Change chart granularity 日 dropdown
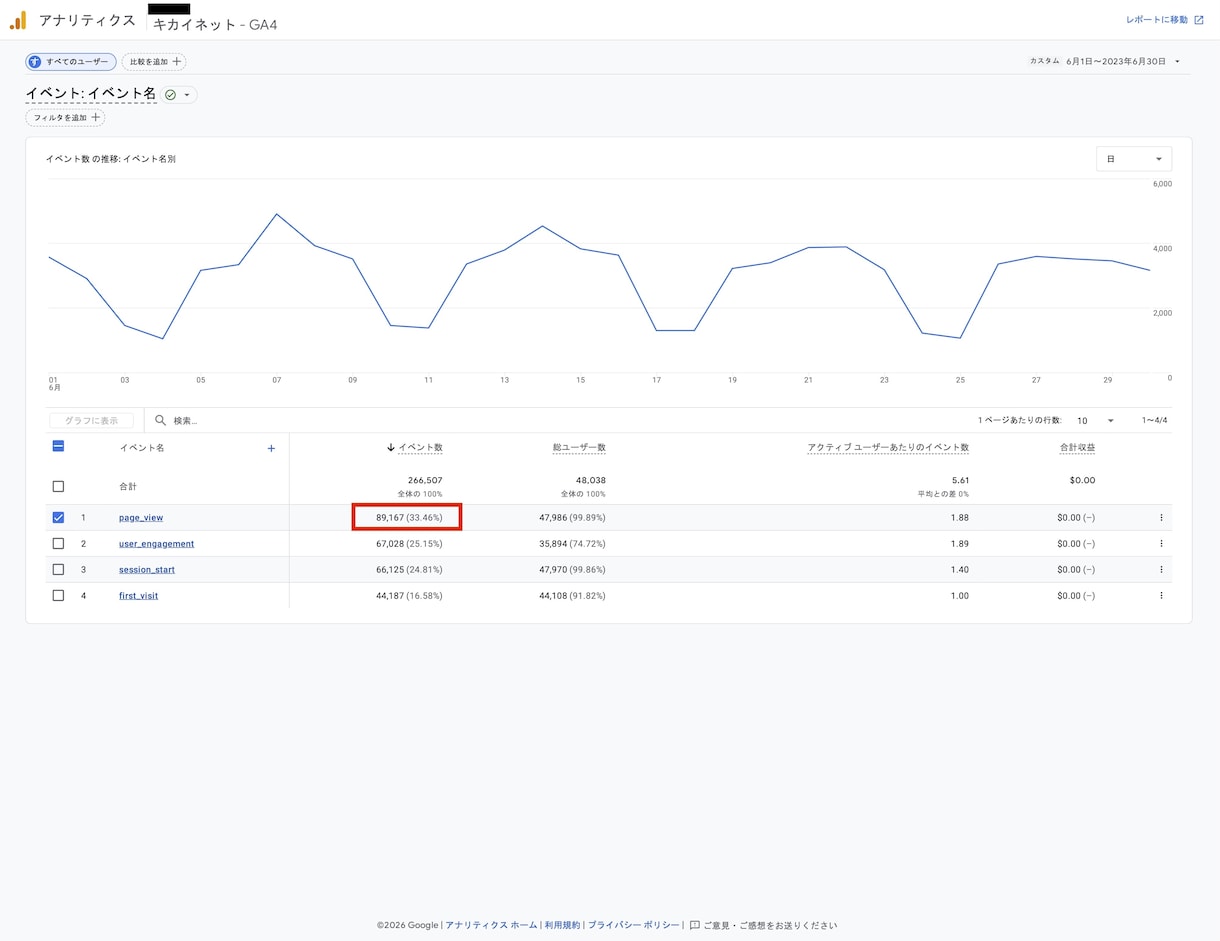The image size is (1220, 941). coord(1134,159)
